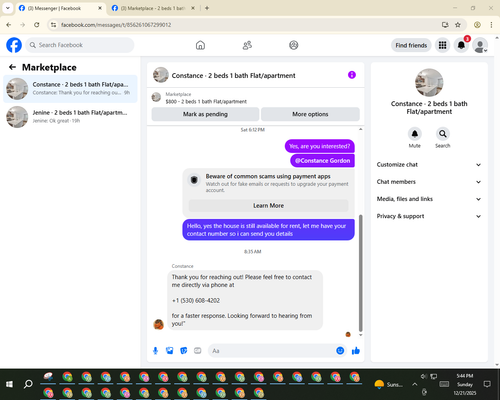
Task: Open the tab search dropdown arrow
Action: coord(8,8)
